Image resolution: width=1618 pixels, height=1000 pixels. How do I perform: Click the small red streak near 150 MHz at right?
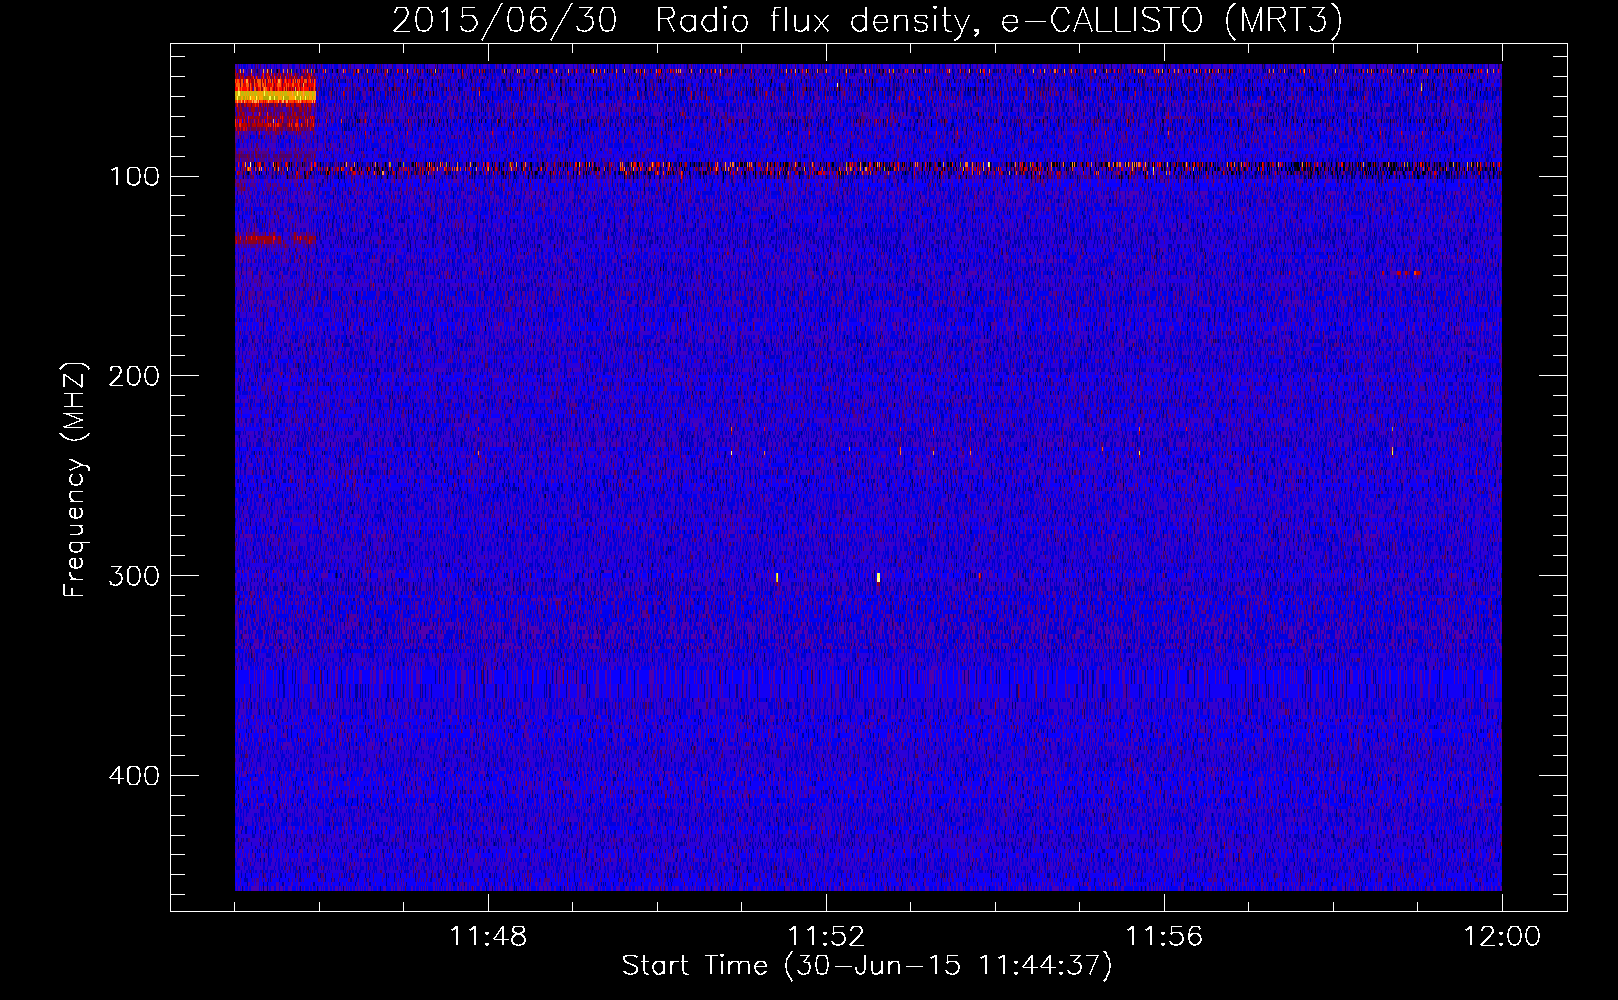1402,273
